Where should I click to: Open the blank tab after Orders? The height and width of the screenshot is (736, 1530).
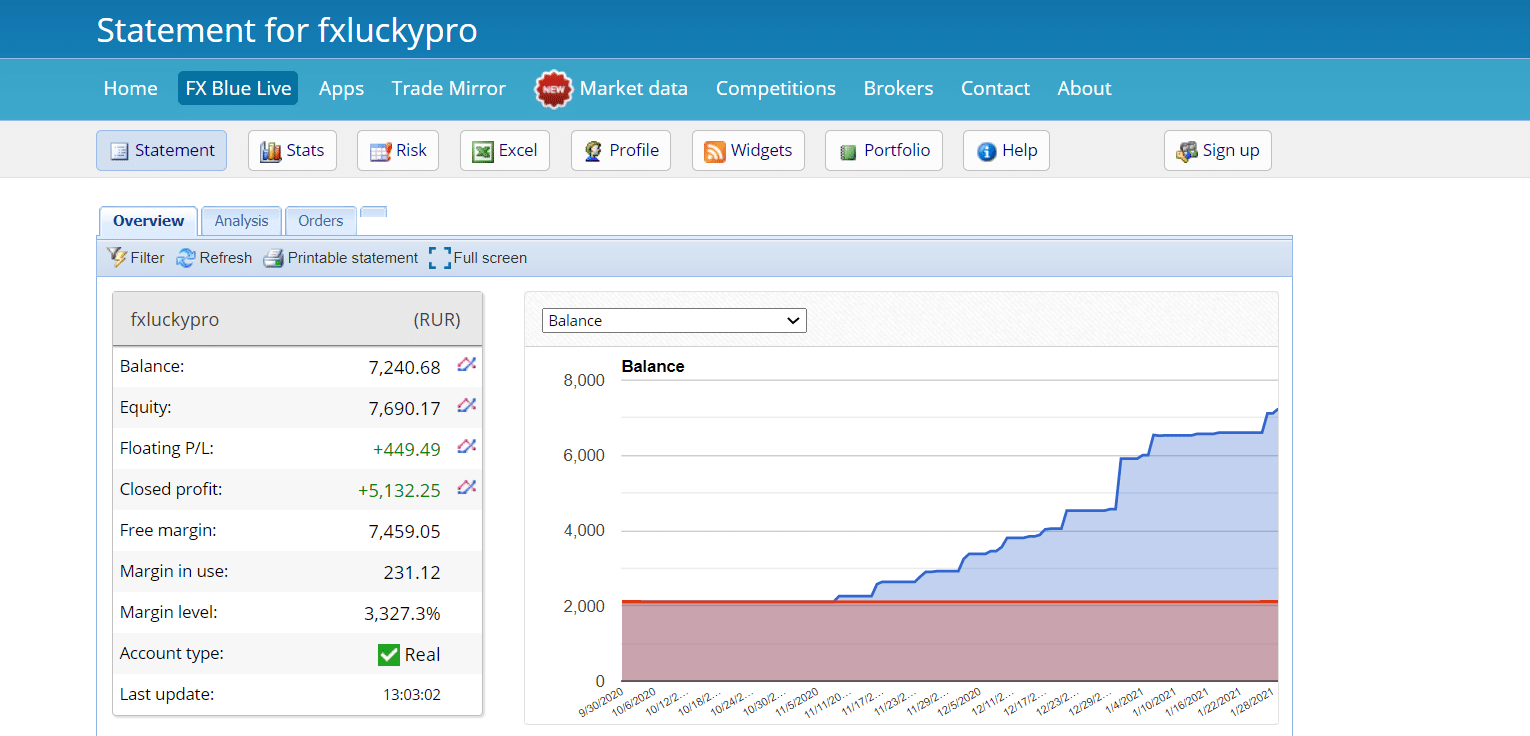click(373, 212)
